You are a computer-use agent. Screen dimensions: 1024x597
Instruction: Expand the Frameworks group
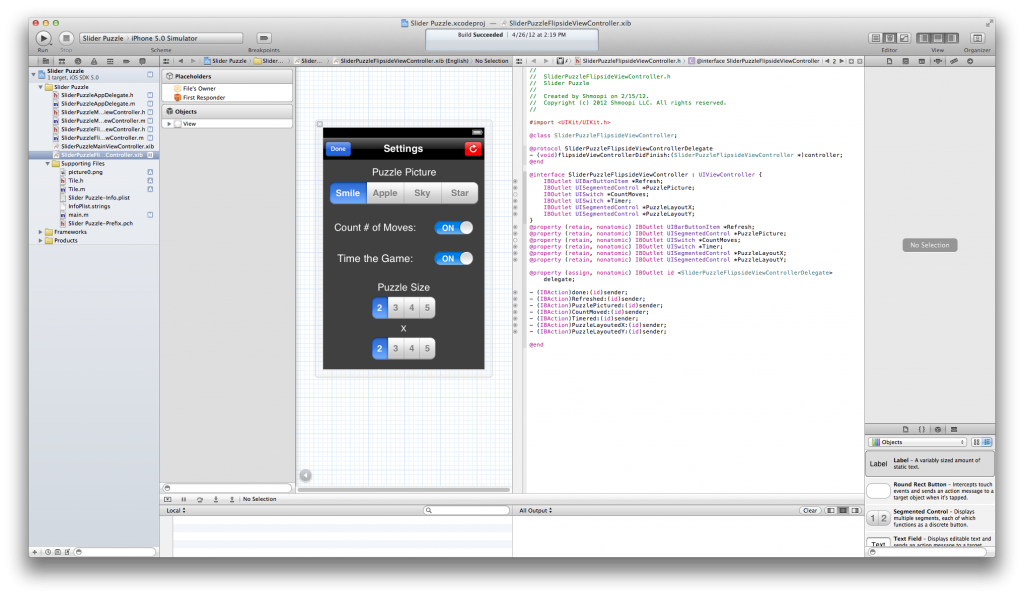[x=40, y=232]
